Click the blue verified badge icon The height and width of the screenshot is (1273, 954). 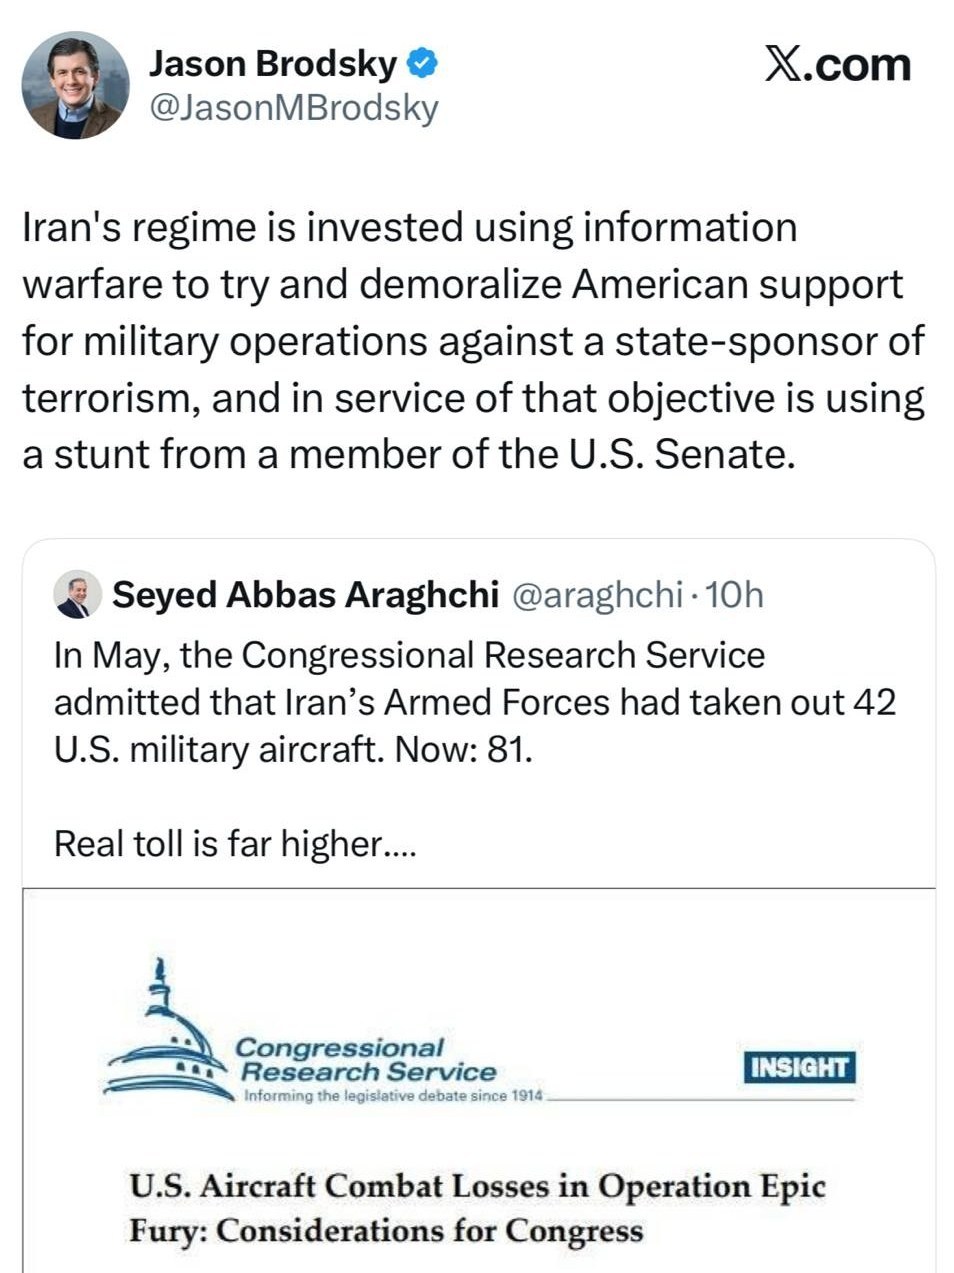[x=423, y=64]
